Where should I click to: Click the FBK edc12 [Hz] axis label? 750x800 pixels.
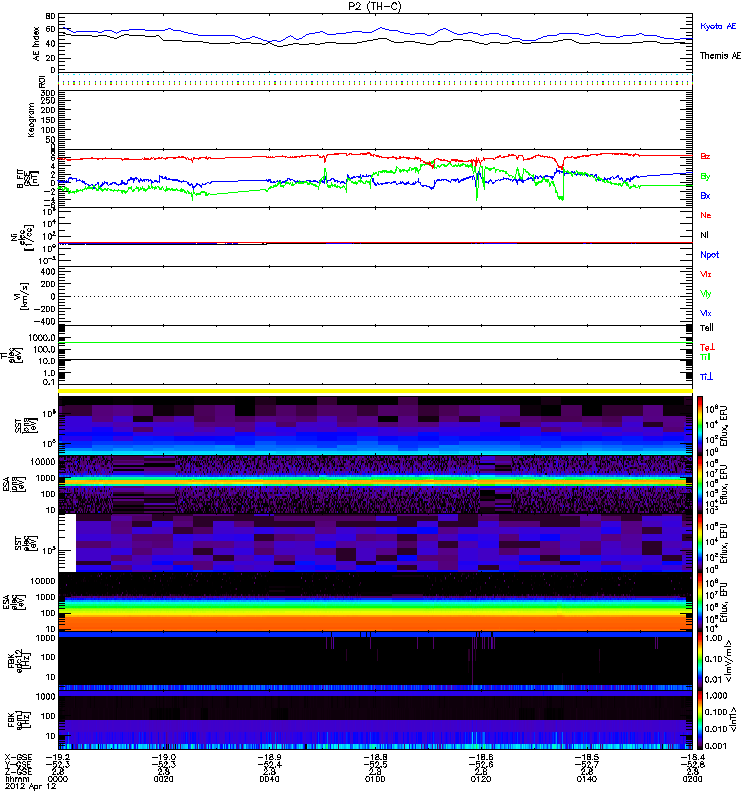tap(20, 661)
